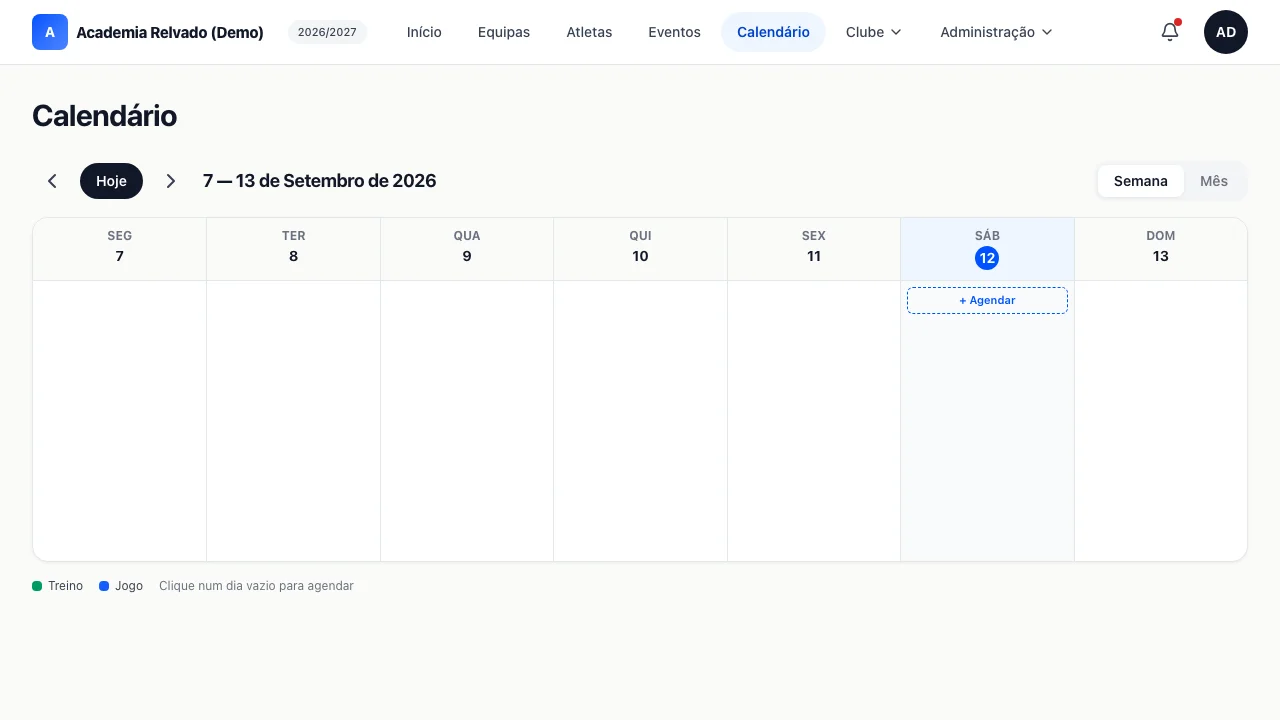The width and height of the screenshot is (1280, 720).
Task: Click the 'Clique num dia vazio para agendar' hint
Action: (256, 586)
